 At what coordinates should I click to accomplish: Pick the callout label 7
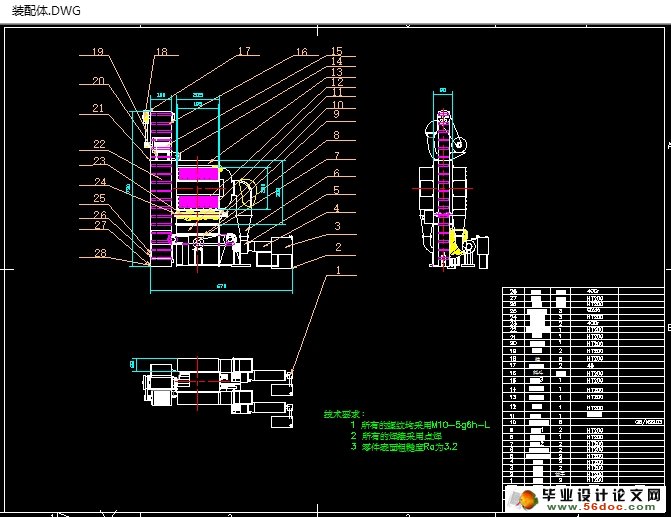point(337,155)
